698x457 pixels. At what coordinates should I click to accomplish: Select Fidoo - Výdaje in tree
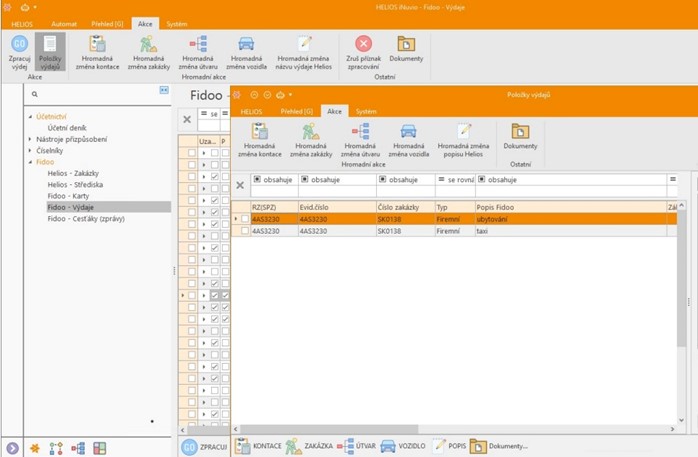tap(109, 207)
